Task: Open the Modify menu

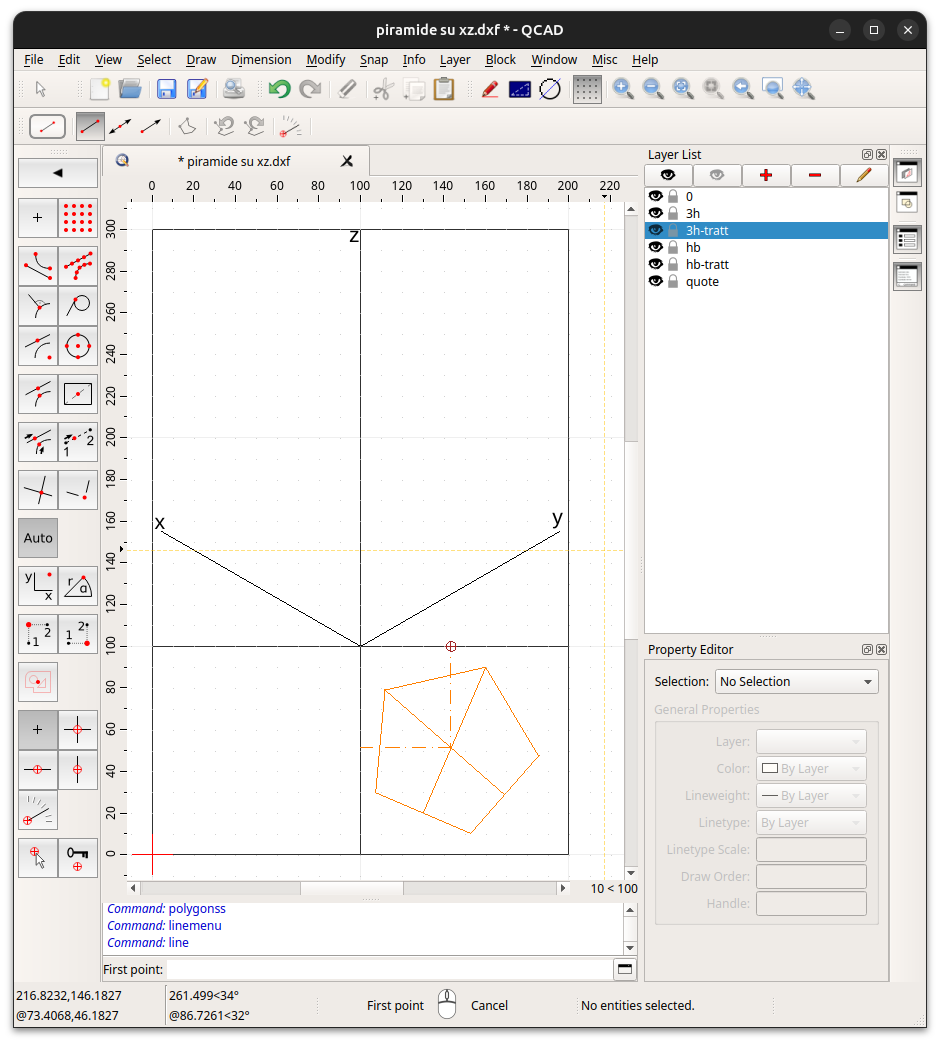Action: pyautogui.click(x=326, y=59)
